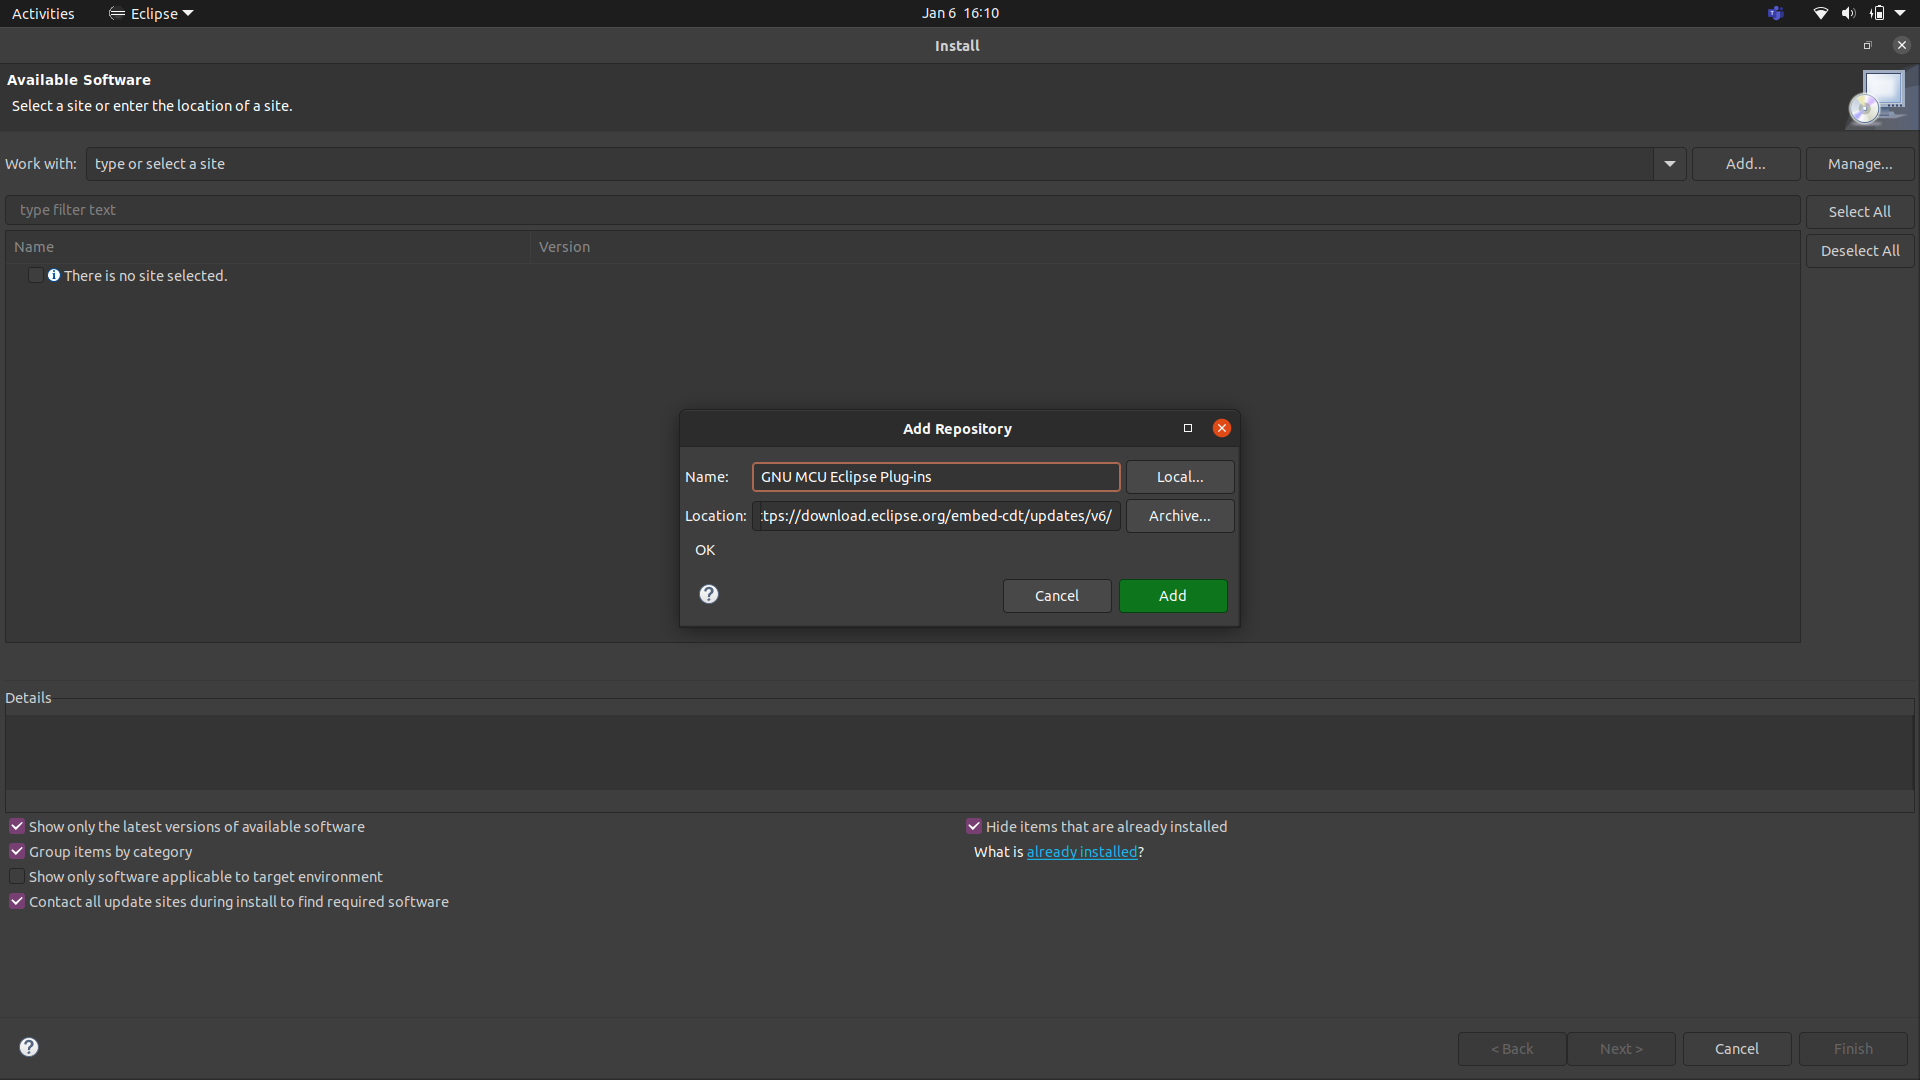Open the system menu arrow in top bar
Viewport: 1920px width, 1080px height.
click(1900, 13)
